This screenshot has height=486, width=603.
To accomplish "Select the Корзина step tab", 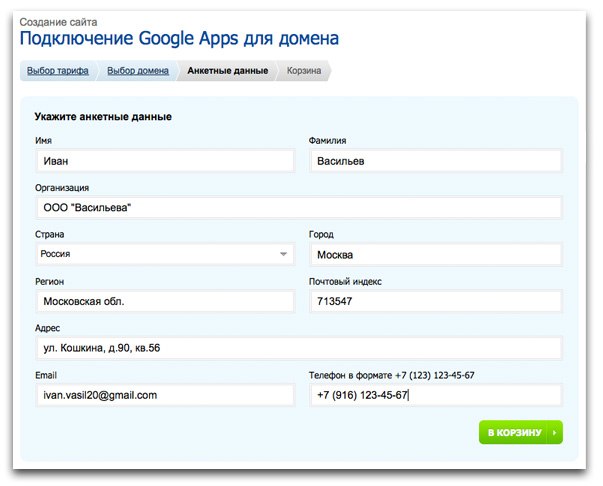I will pos(304,71).
